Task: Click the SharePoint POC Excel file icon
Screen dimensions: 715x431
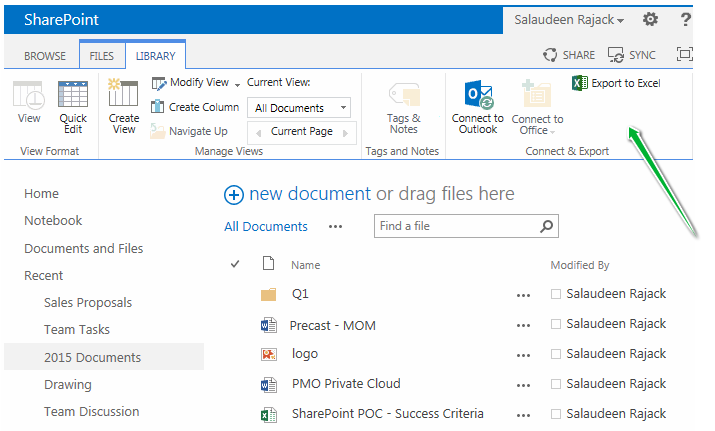Action: [x=269, y=415]
